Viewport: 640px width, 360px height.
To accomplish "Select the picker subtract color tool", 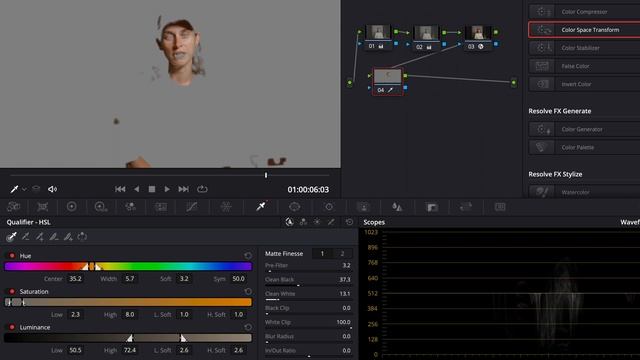I will pos(26,236).
